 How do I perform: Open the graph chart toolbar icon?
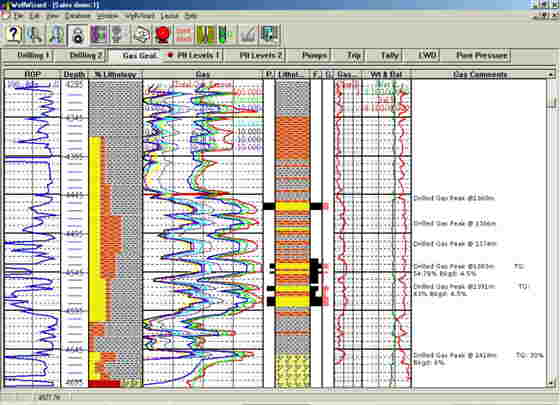click(x=248, y=35)
